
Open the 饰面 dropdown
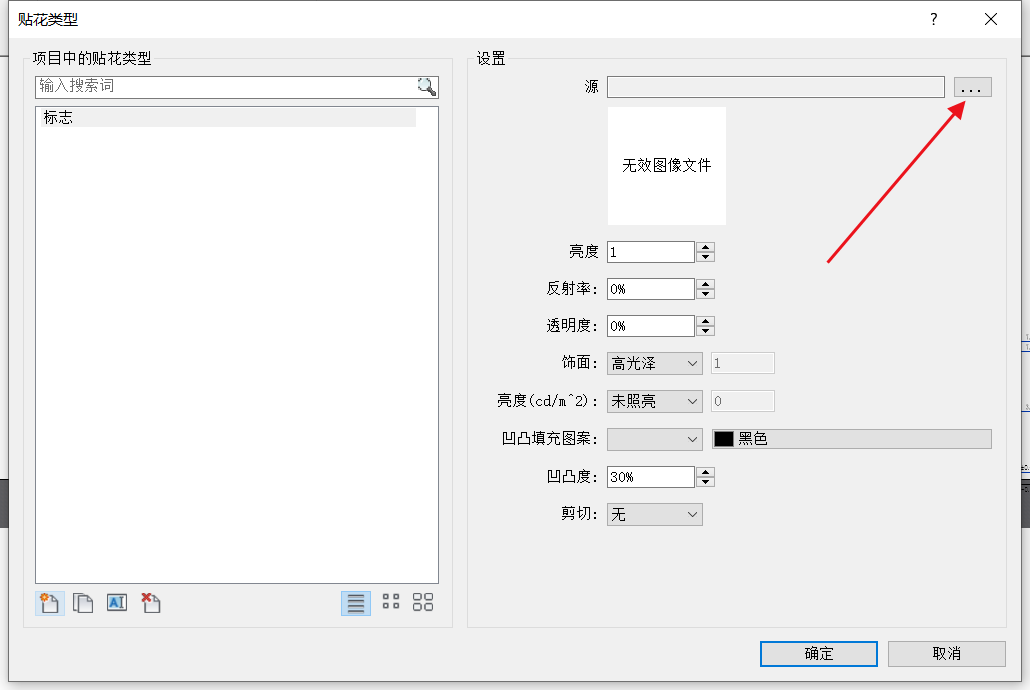pos(654,364)
